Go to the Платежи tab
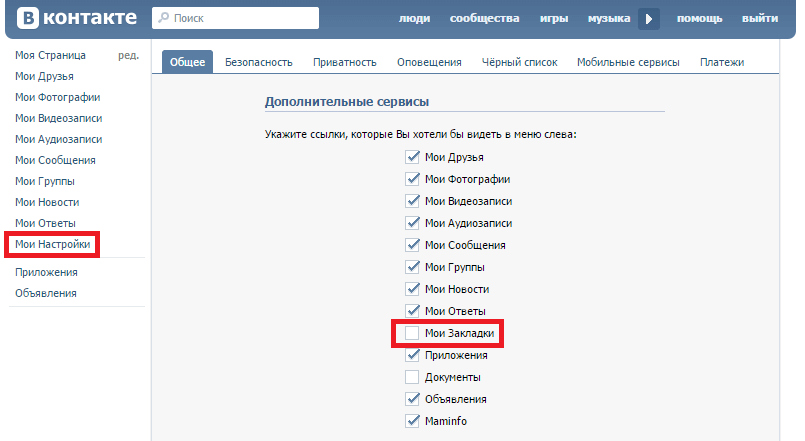 click(722, 62)
